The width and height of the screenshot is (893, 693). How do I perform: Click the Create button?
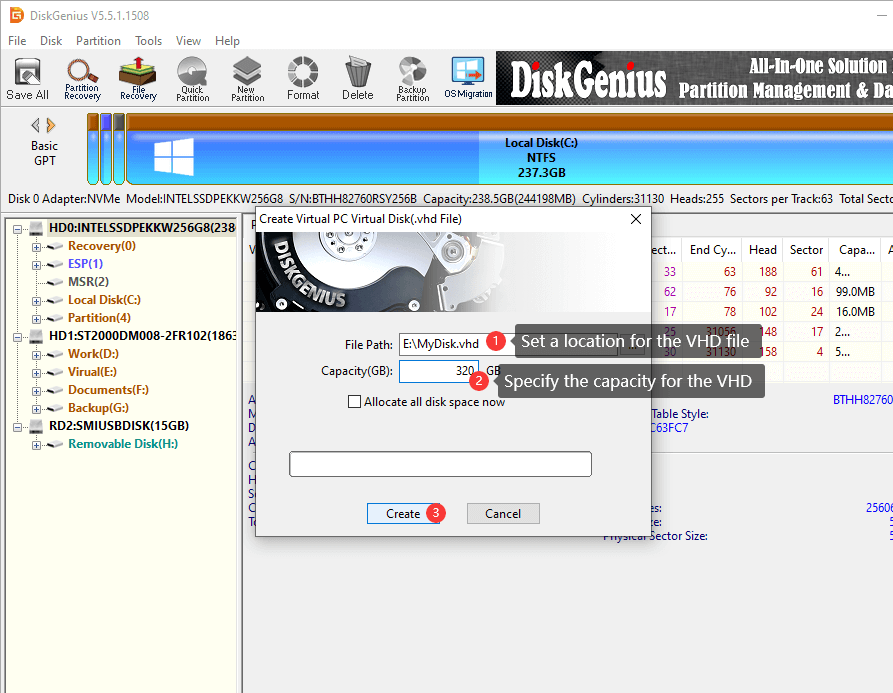pos(403,514)
